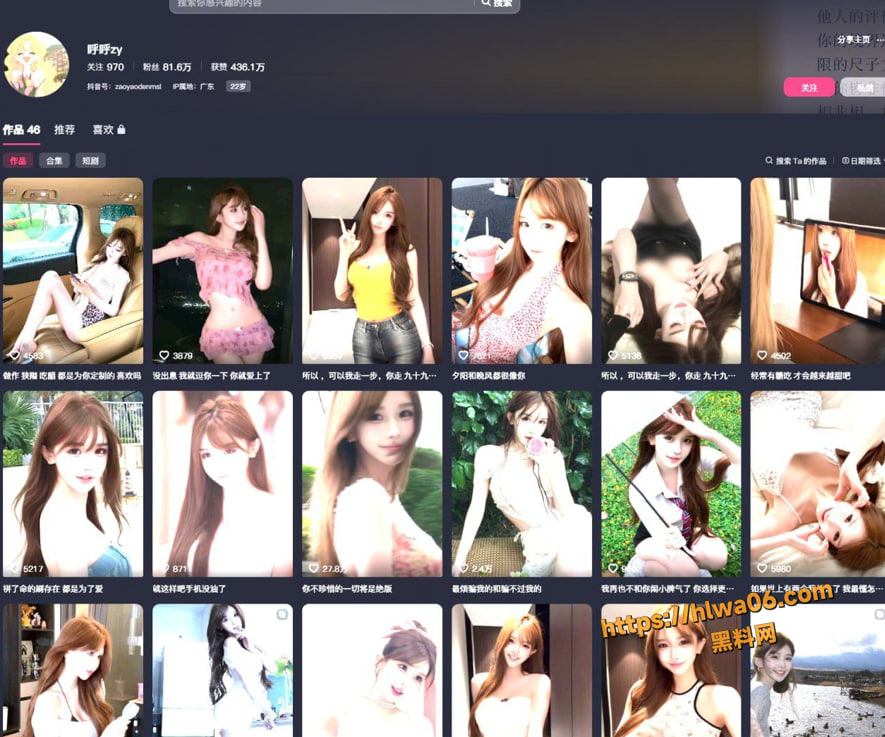
Task: Click the 22岁 age badge
Action: (238, 86)
